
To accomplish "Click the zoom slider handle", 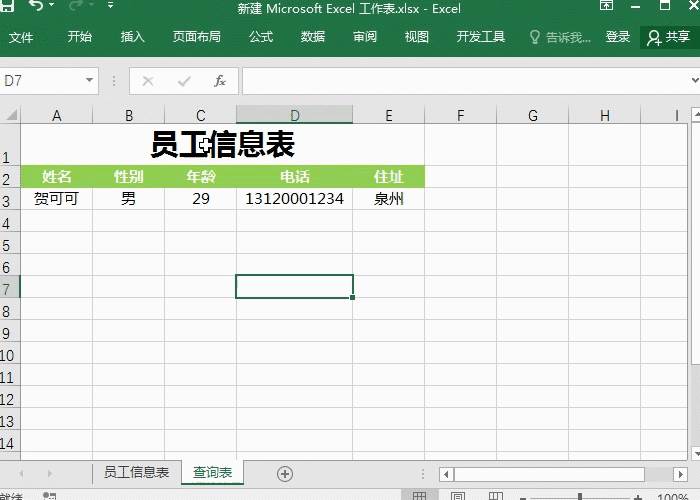I will (x=580, y=496).
